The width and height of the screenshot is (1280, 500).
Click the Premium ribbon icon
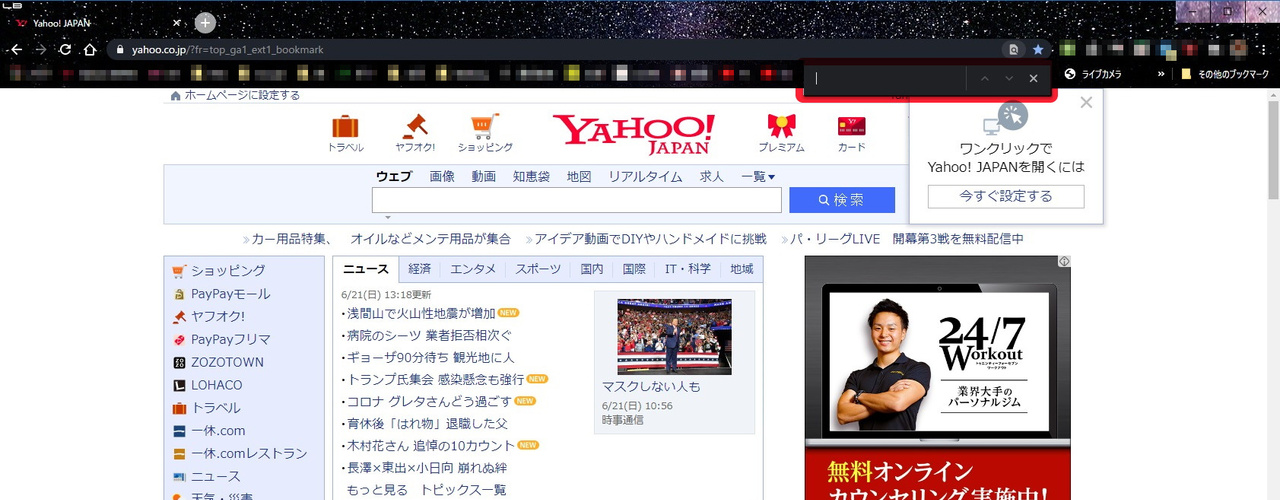(781, 128)
